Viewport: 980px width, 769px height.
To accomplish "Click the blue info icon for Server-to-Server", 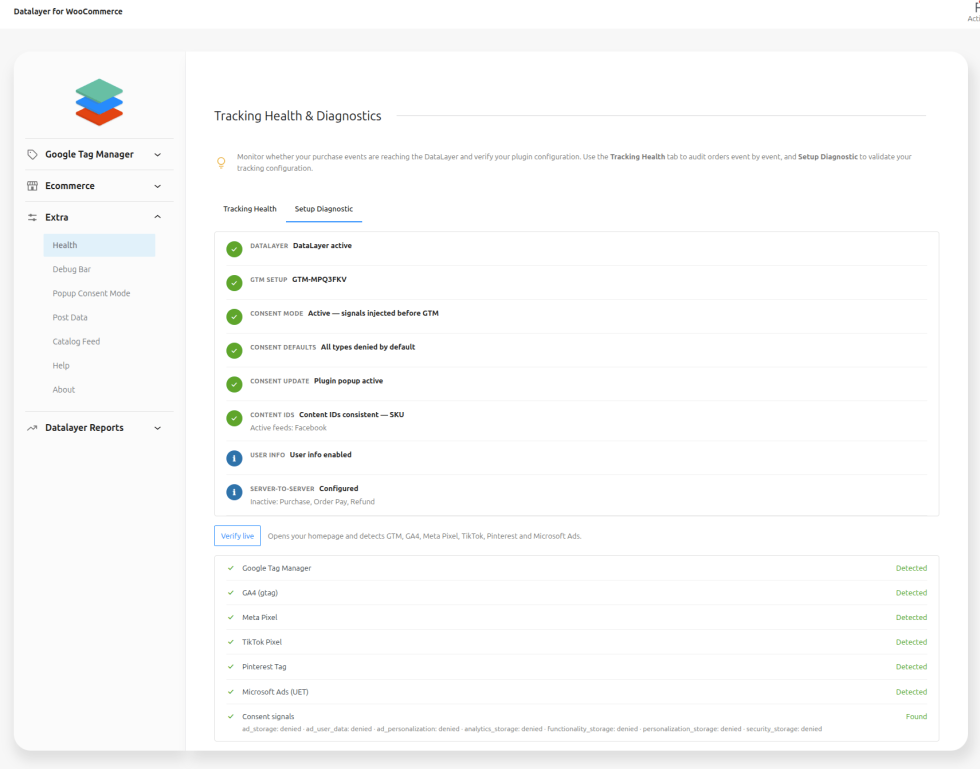I will (234, 492).
